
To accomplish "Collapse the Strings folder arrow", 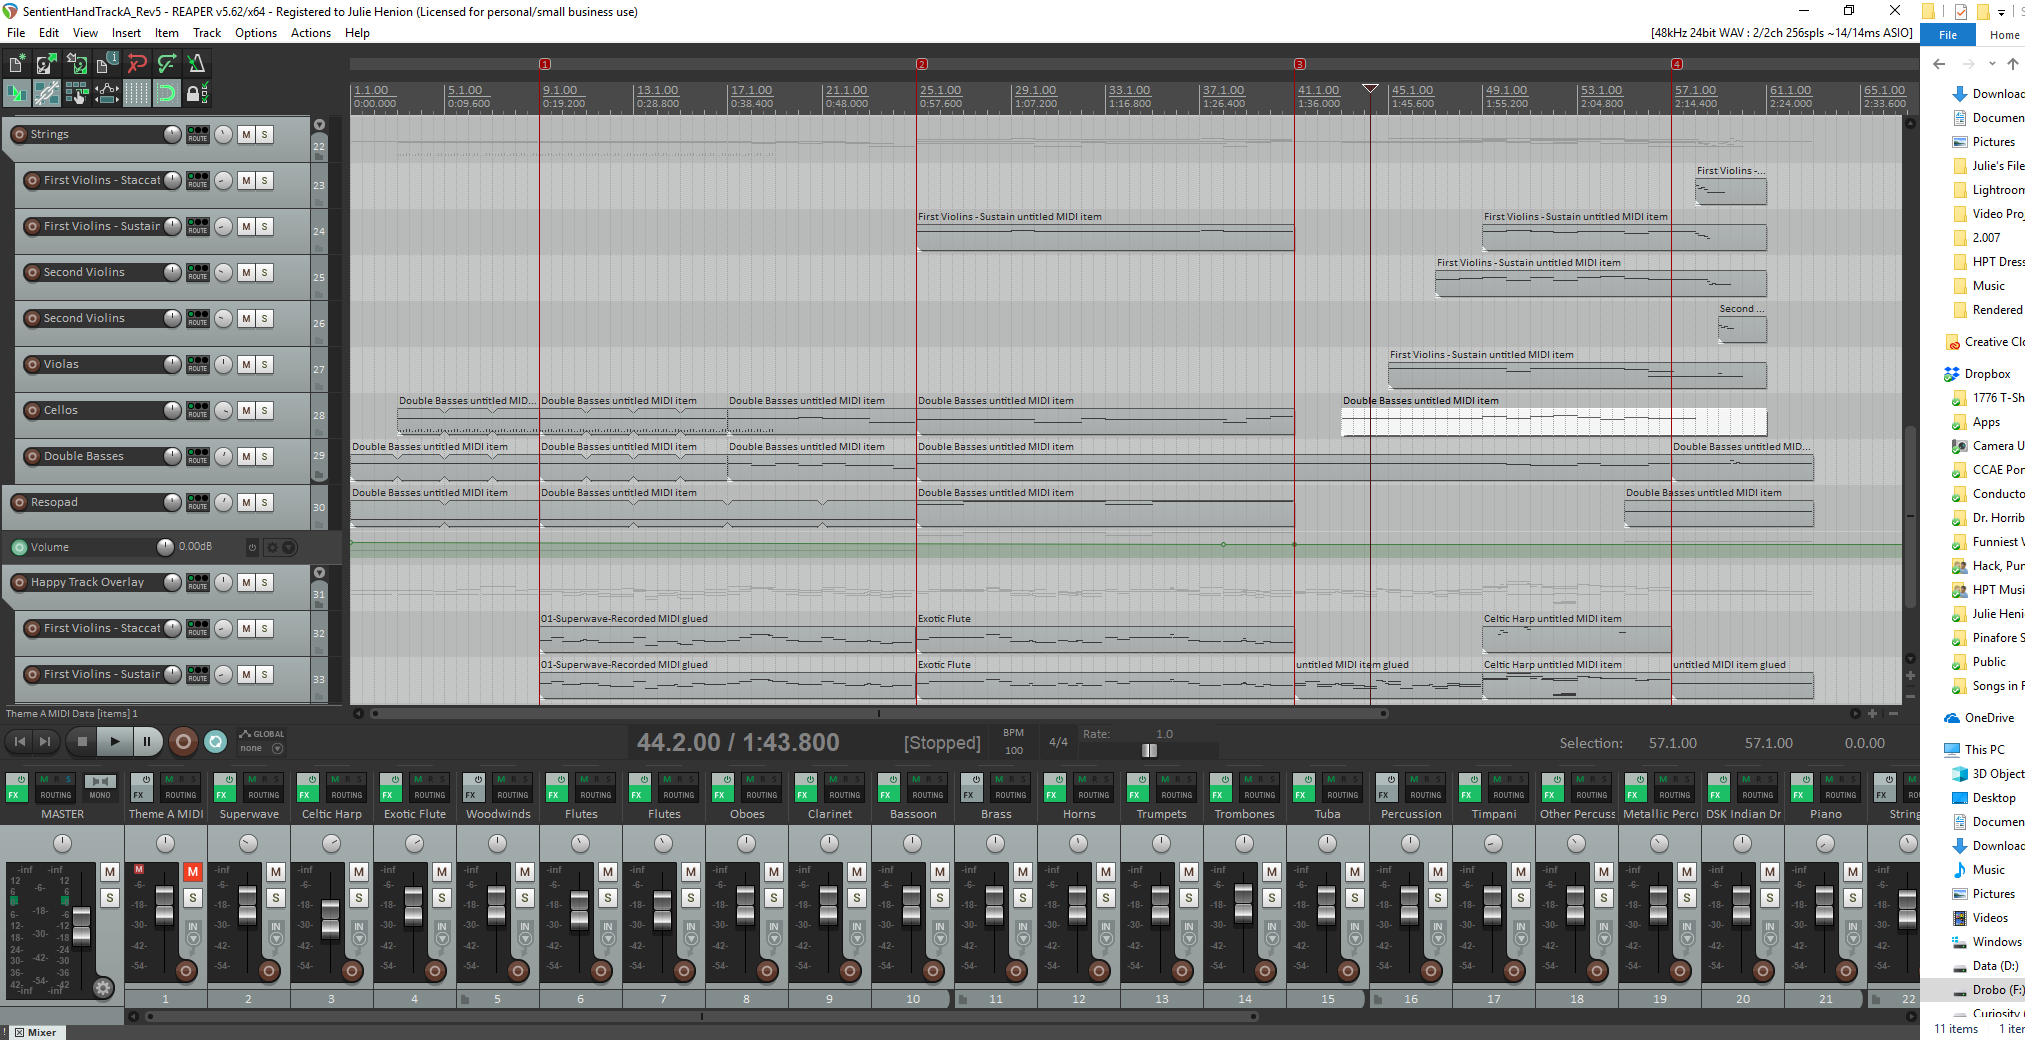I will [320, 125].
